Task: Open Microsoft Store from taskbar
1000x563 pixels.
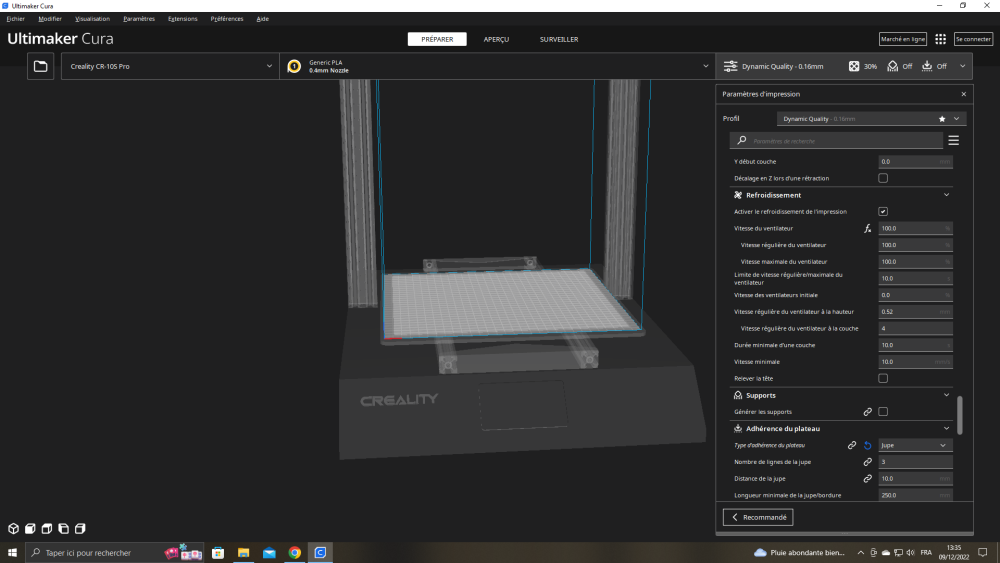Action: (218, 553)
